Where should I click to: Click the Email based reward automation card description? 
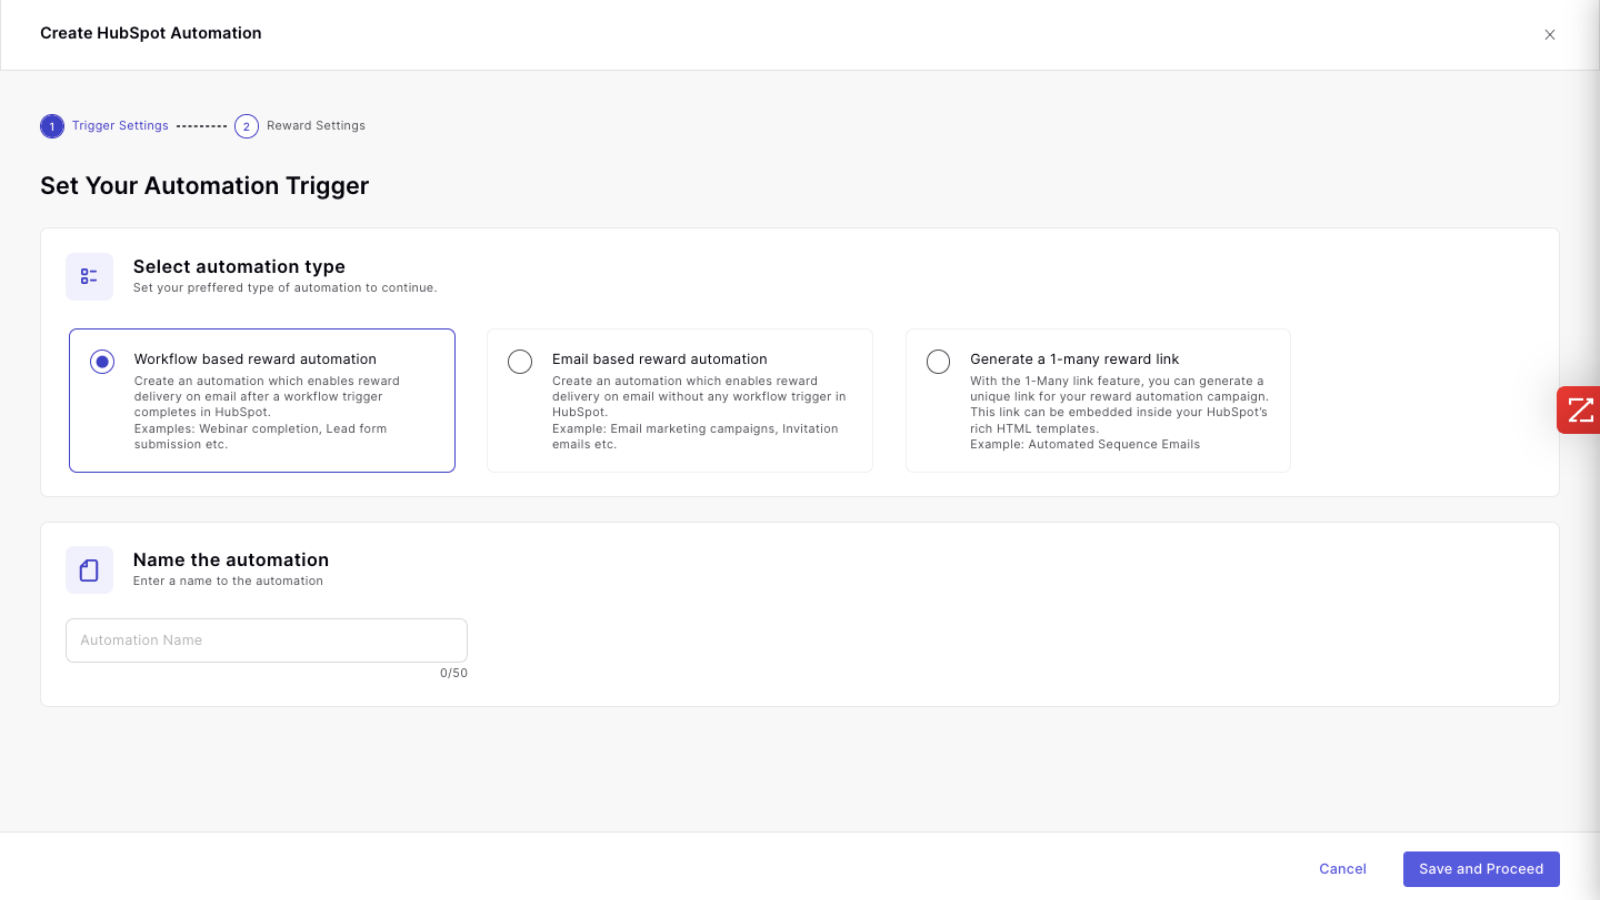point(698,412)
